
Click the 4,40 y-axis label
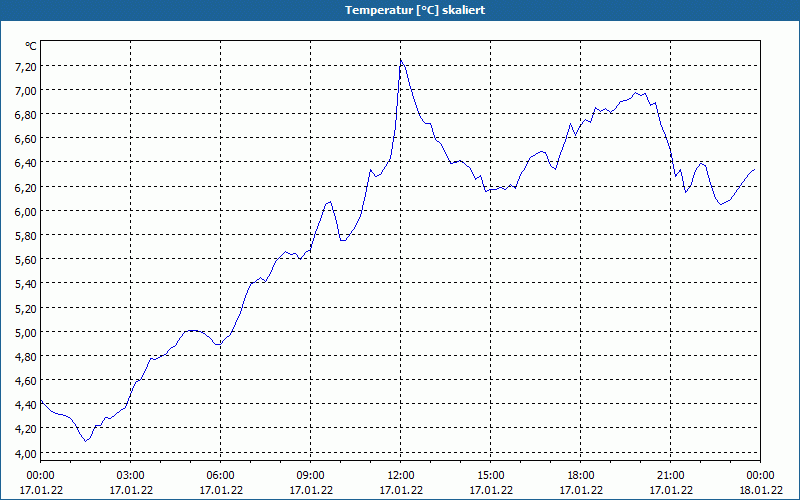pyautogui.click(x=26, y=405)
